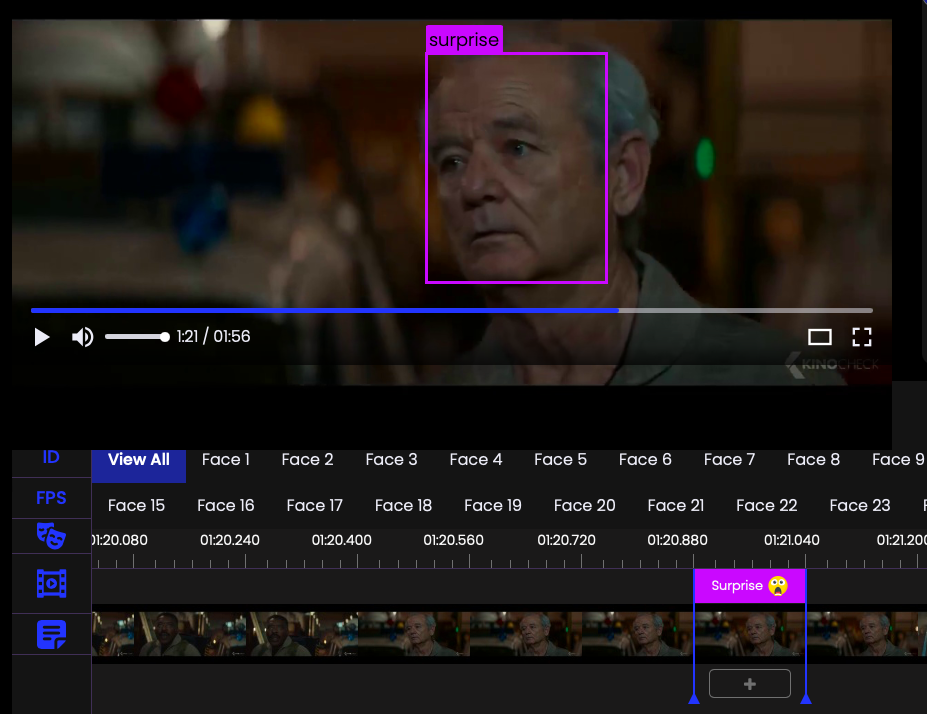The image size is (927, 714).
Task: Click the 1:21 / 01:56 time display
Action: pos(213,336)
